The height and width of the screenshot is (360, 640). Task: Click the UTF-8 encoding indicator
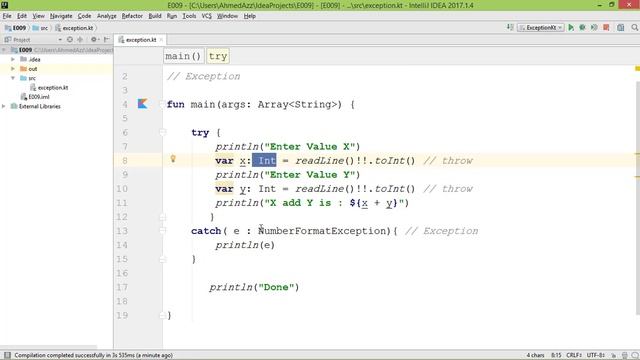[x=596, y=355]
